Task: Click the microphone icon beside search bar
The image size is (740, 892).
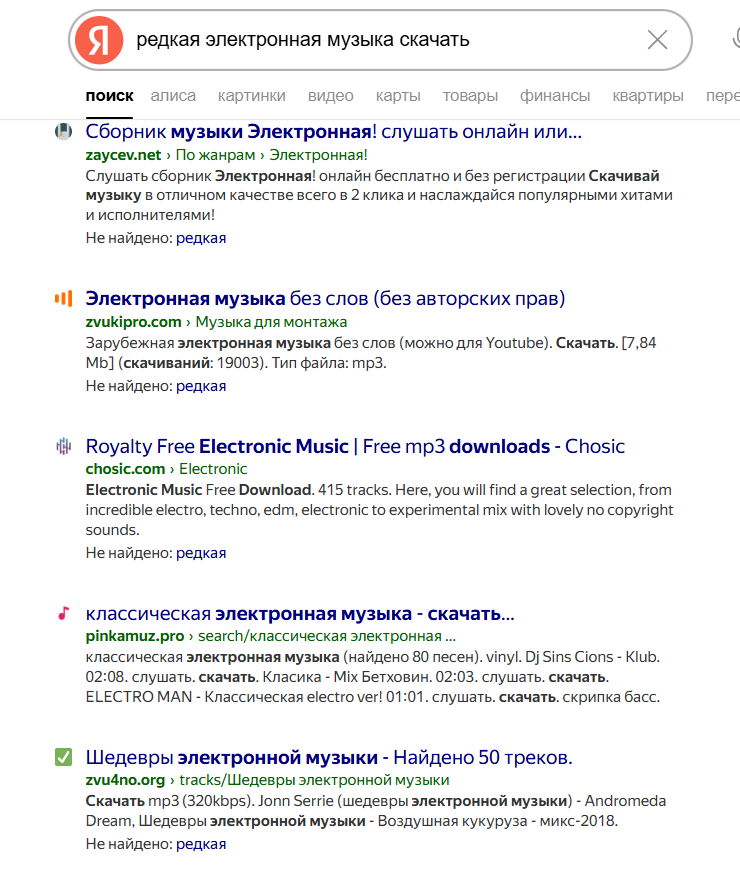Action: (x=735, y=40)
